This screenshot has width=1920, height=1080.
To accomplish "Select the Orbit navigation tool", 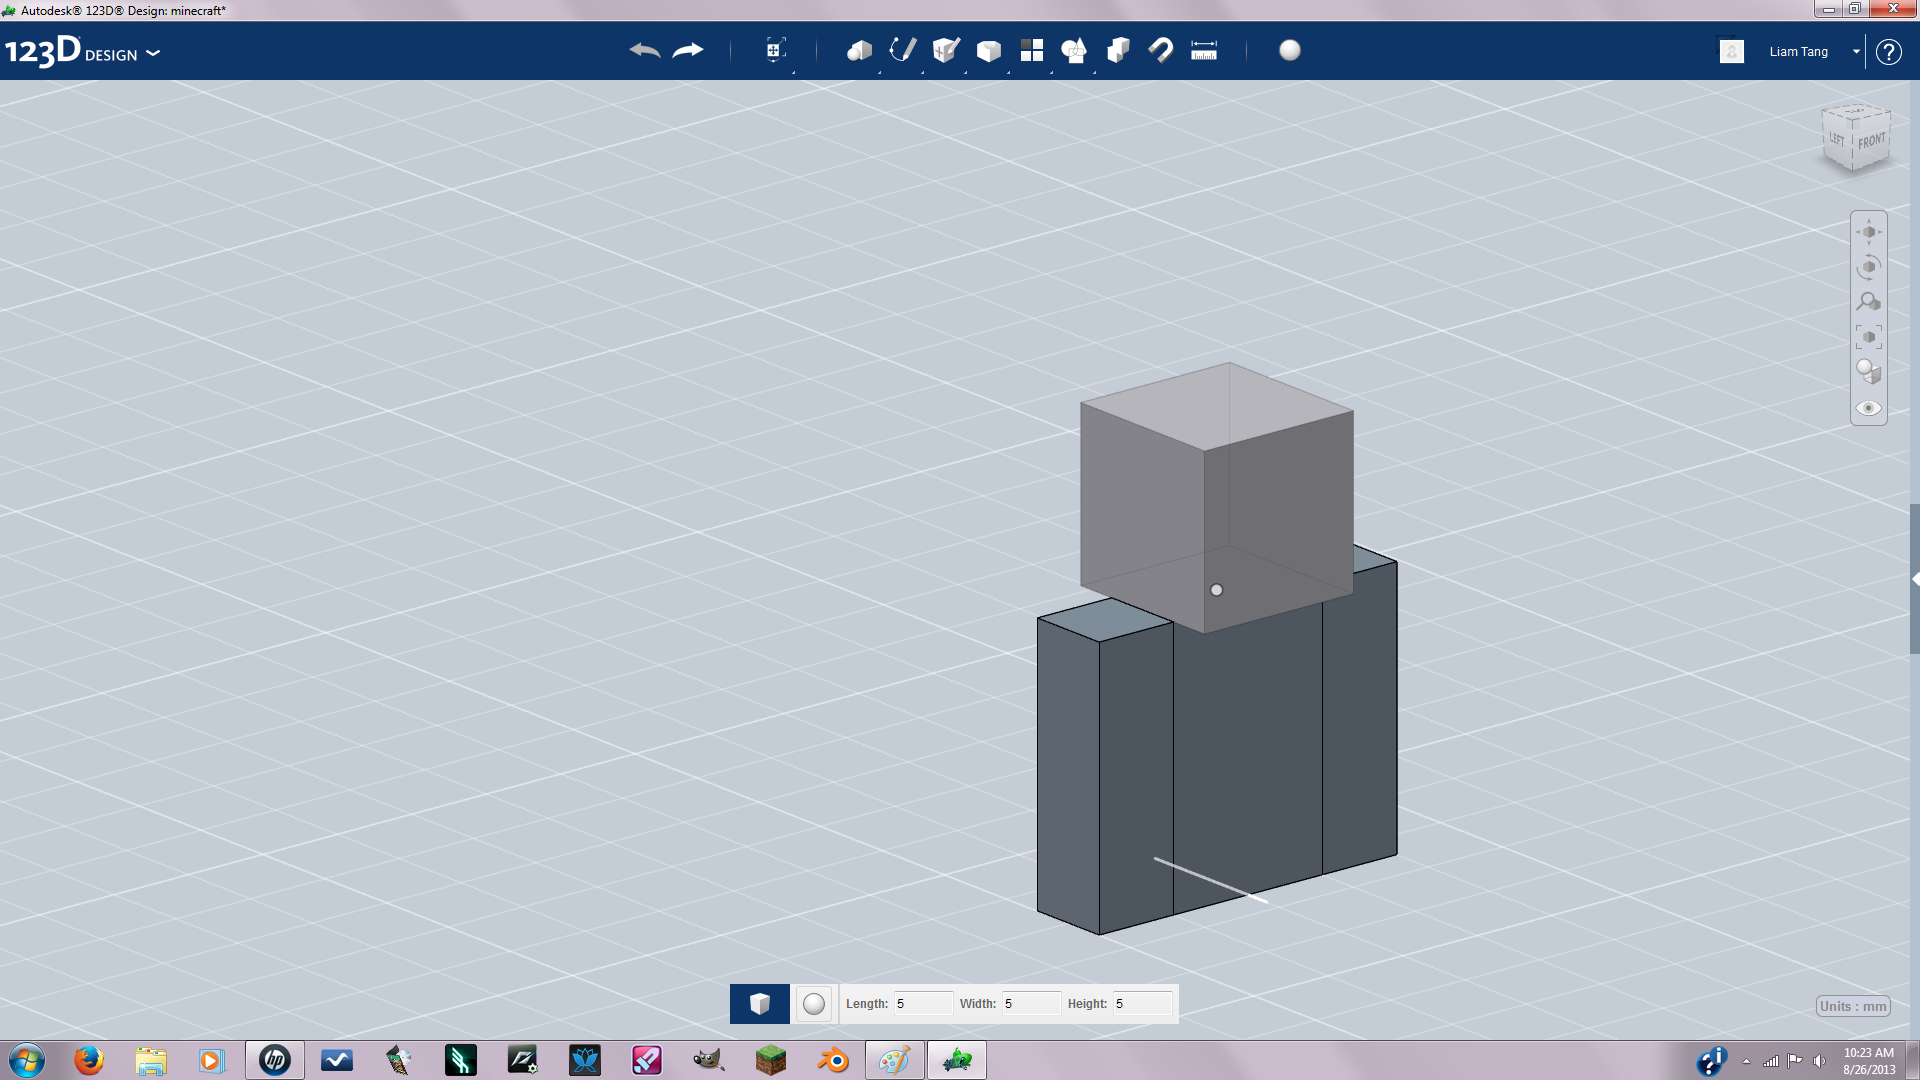I will 1869,267.
